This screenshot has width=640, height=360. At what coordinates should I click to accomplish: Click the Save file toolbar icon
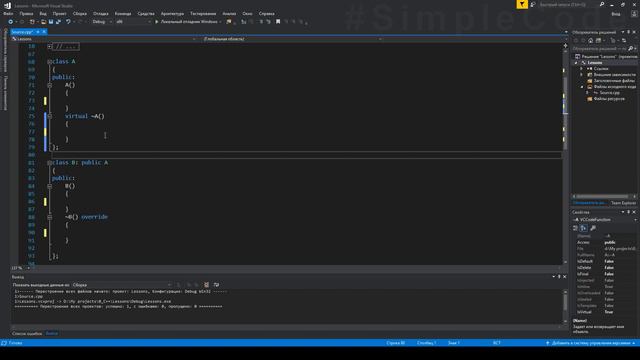(51, 22)
